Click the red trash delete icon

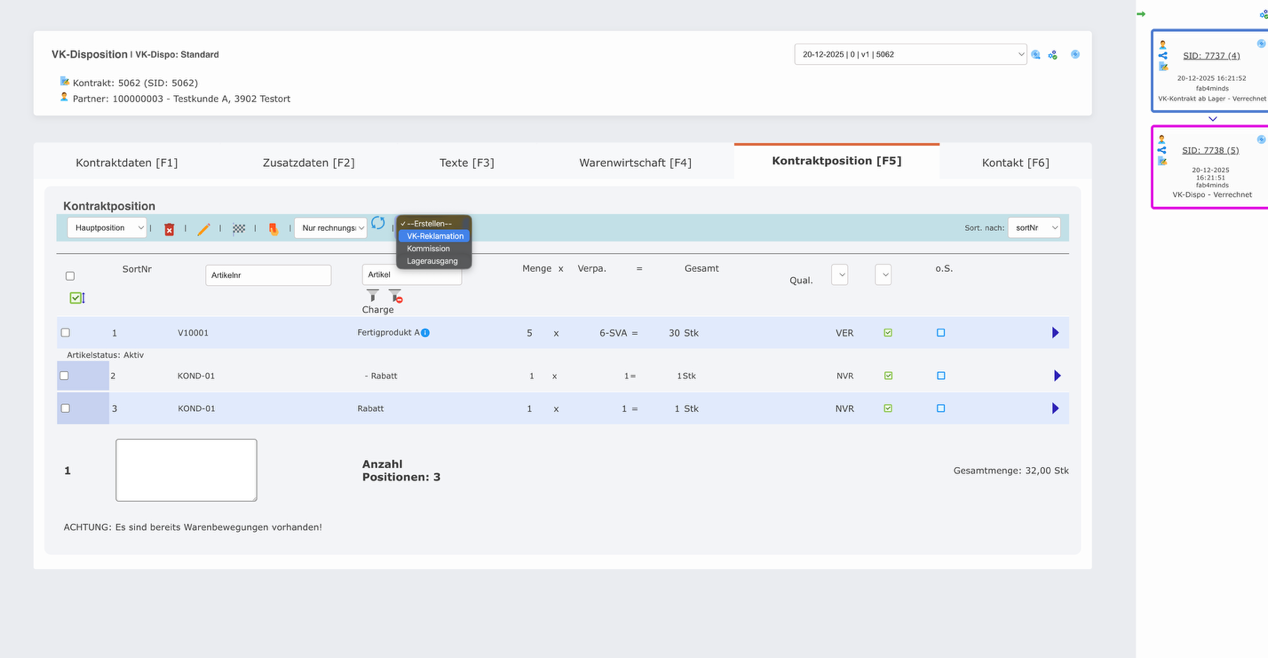169,229
